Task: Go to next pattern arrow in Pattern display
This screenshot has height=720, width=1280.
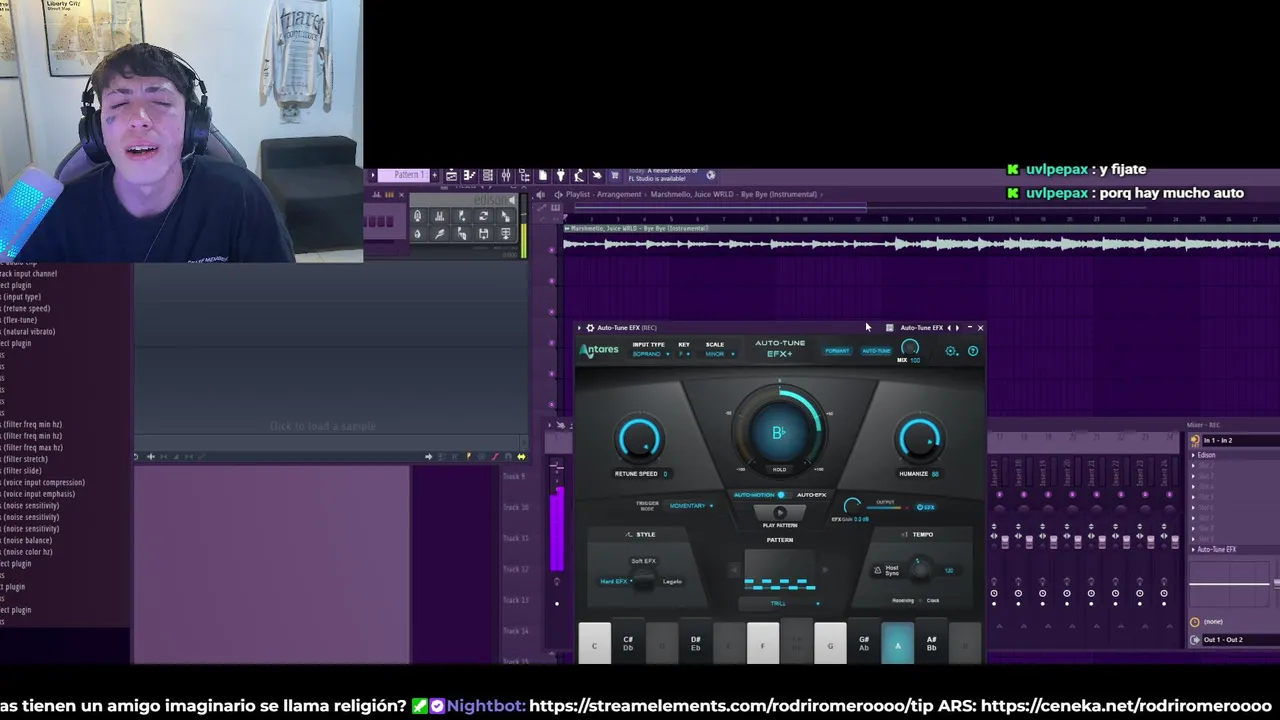Action: tap(825, 570)
